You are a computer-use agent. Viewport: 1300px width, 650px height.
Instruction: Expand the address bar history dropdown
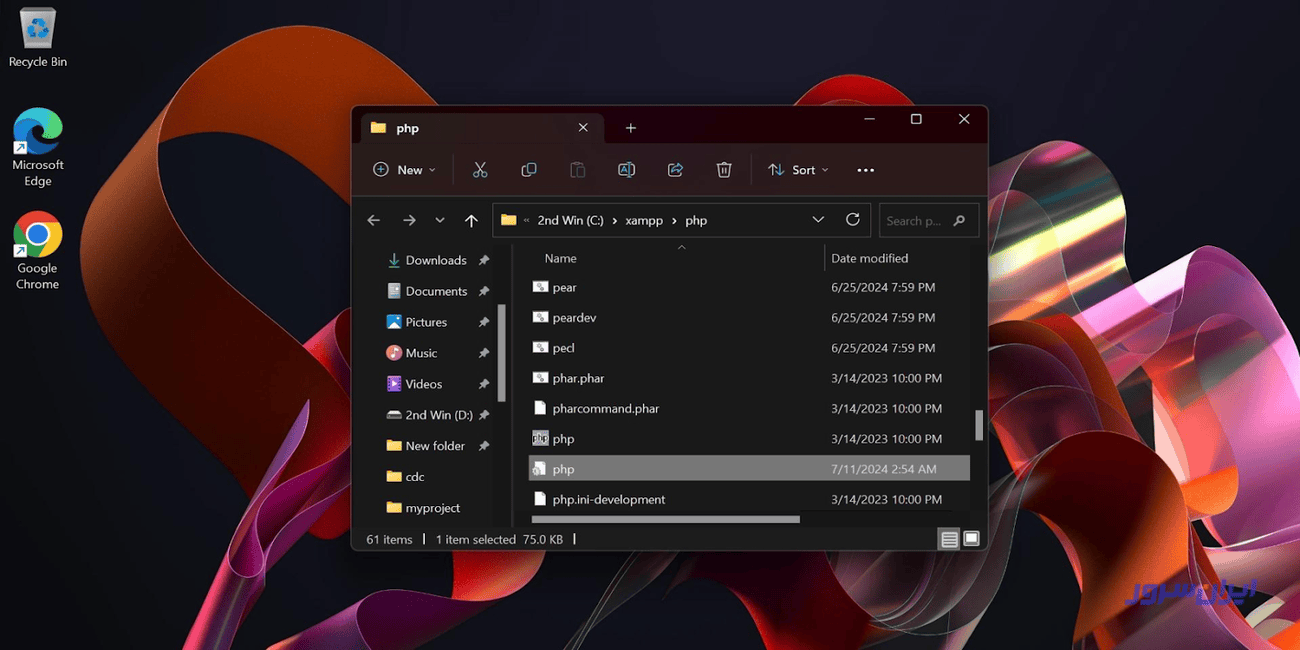[x=818, y=220]
